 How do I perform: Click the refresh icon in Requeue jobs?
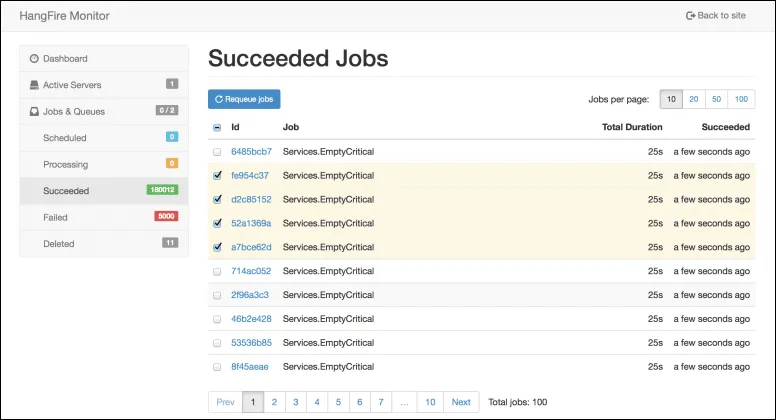(x=219, y=100)
